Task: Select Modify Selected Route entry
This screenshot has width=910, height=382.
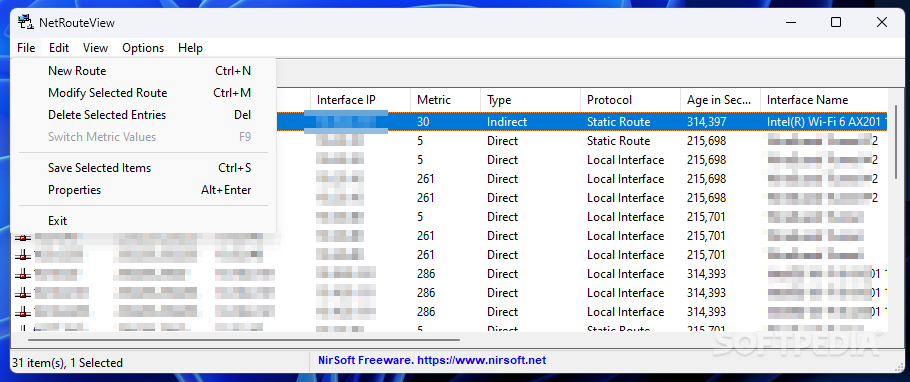Action: click(x=143, y=93)
